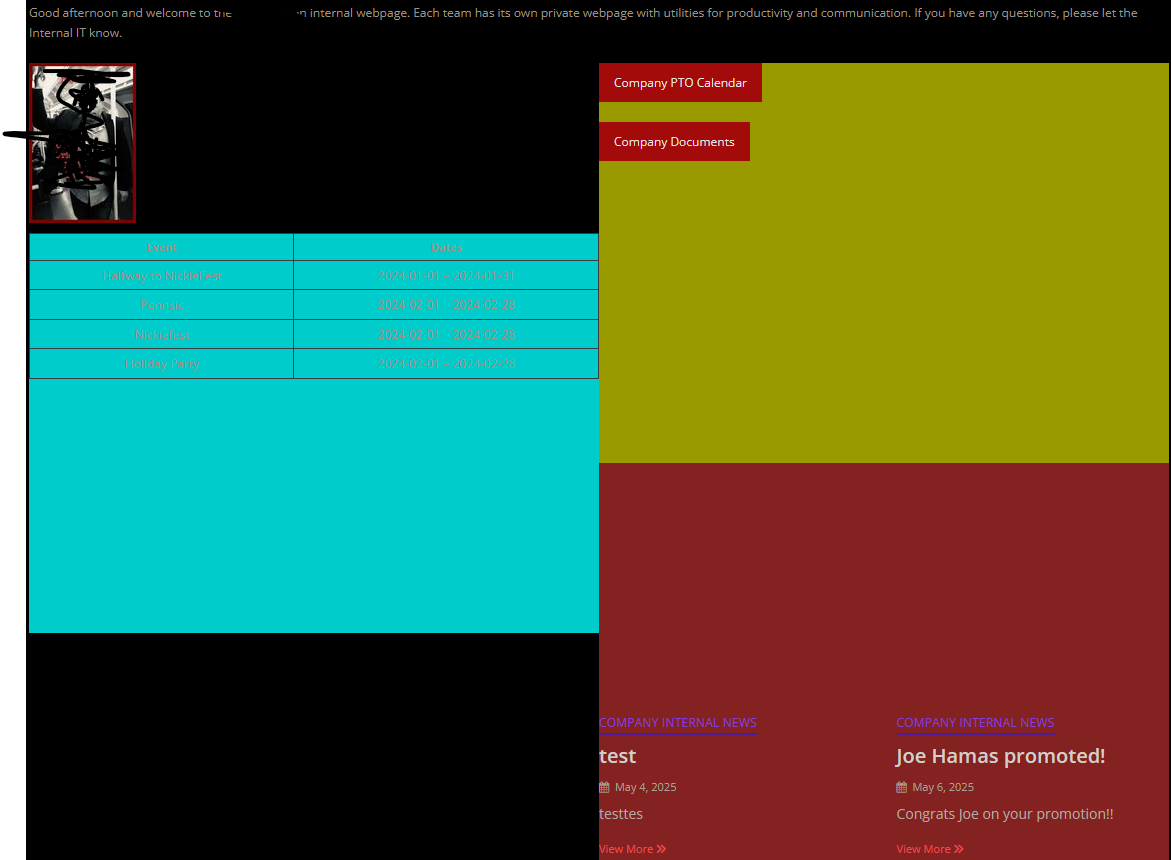This screenshot has width=1171, height=860.
Task: Open View More link under test post
Action: pos(632,850)
